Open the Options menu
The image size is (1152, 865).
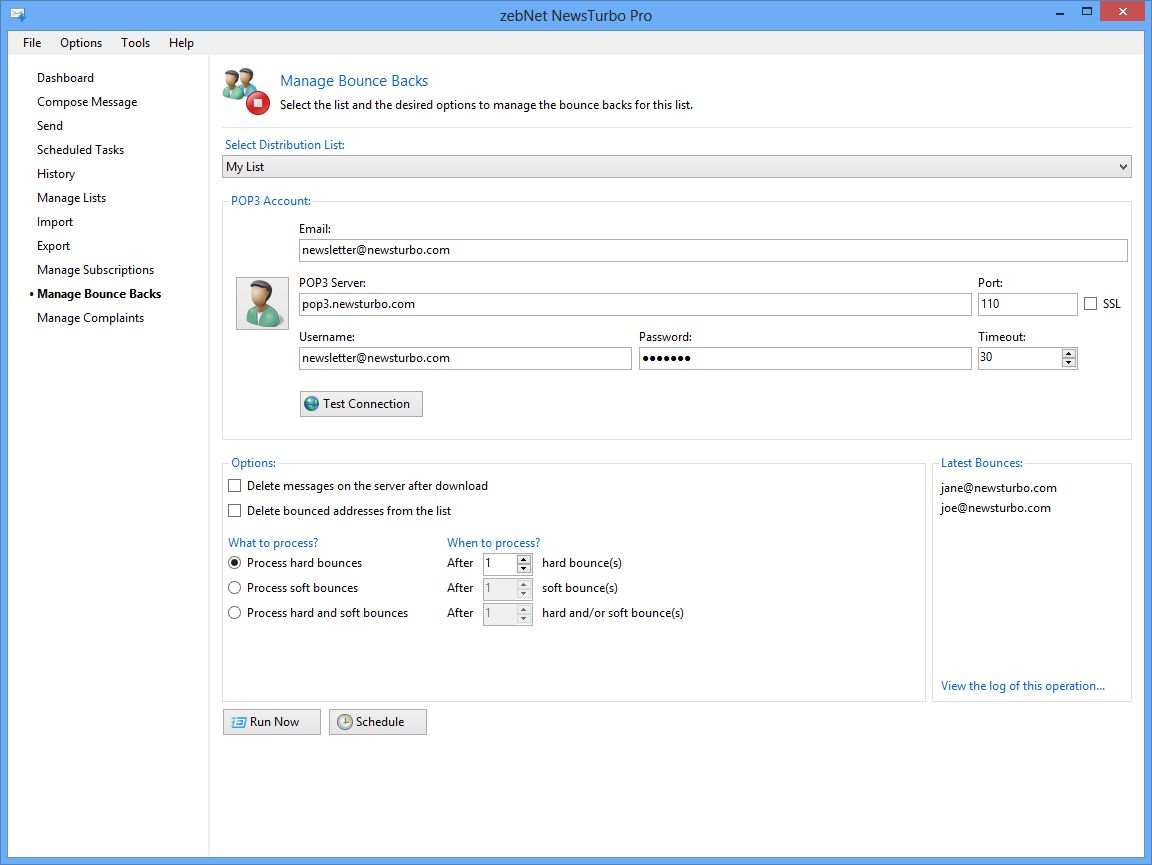(x=81, y=43)
